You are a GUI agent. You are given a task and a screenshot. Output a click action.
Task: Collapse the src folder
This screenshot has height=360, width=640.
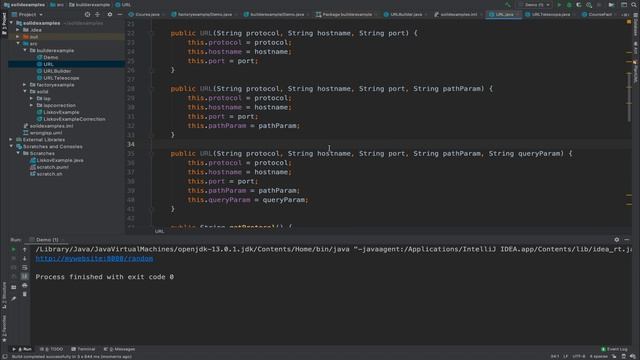(x=18, y=43)
